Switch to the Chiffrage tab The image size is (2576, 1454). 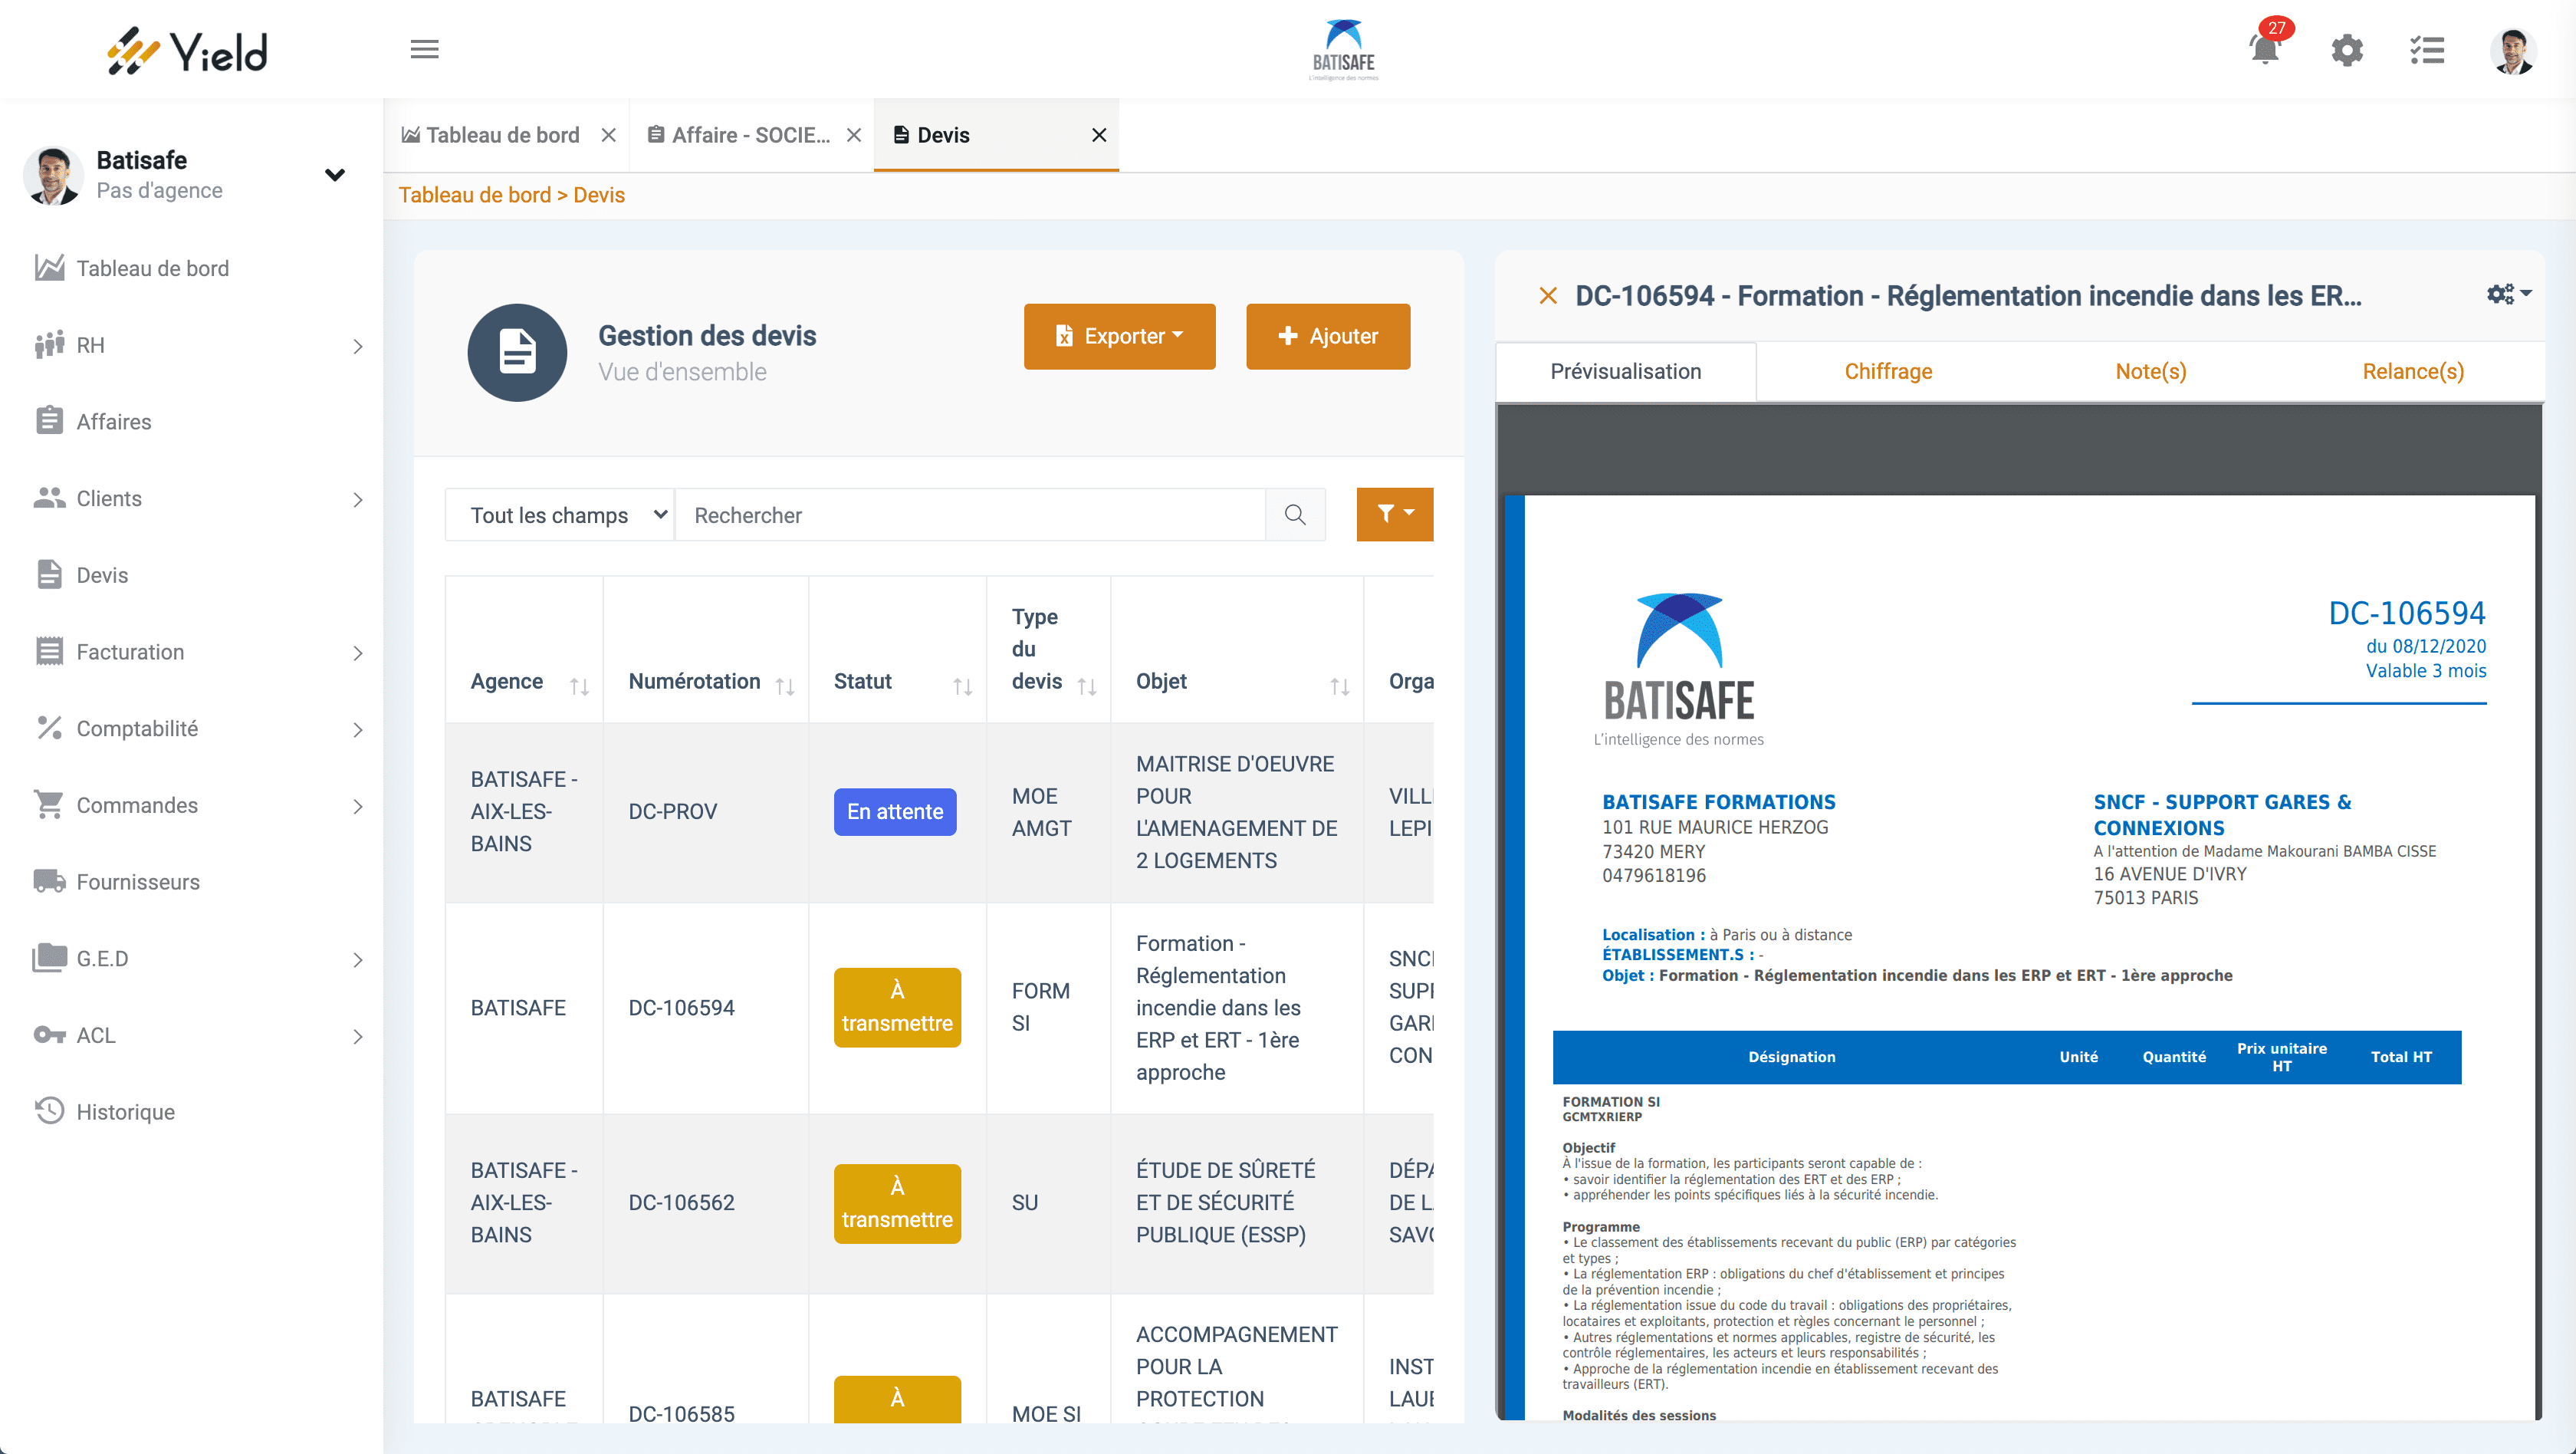pyautogui.click(x=1888, y=371)
